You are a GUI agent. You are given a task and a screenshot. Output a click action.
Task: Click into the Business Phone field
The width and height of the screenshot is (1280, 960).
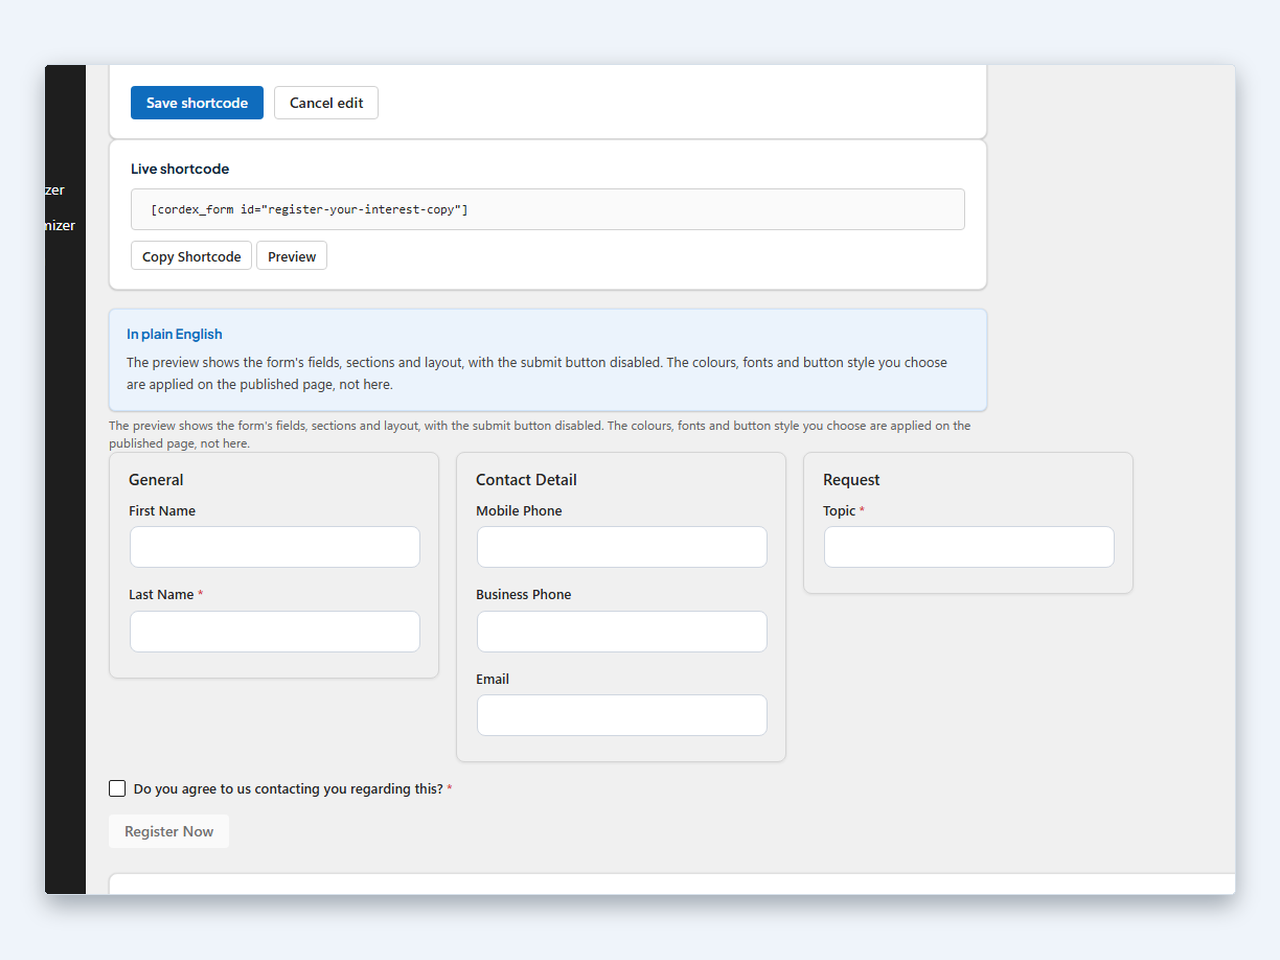point(622,632)
